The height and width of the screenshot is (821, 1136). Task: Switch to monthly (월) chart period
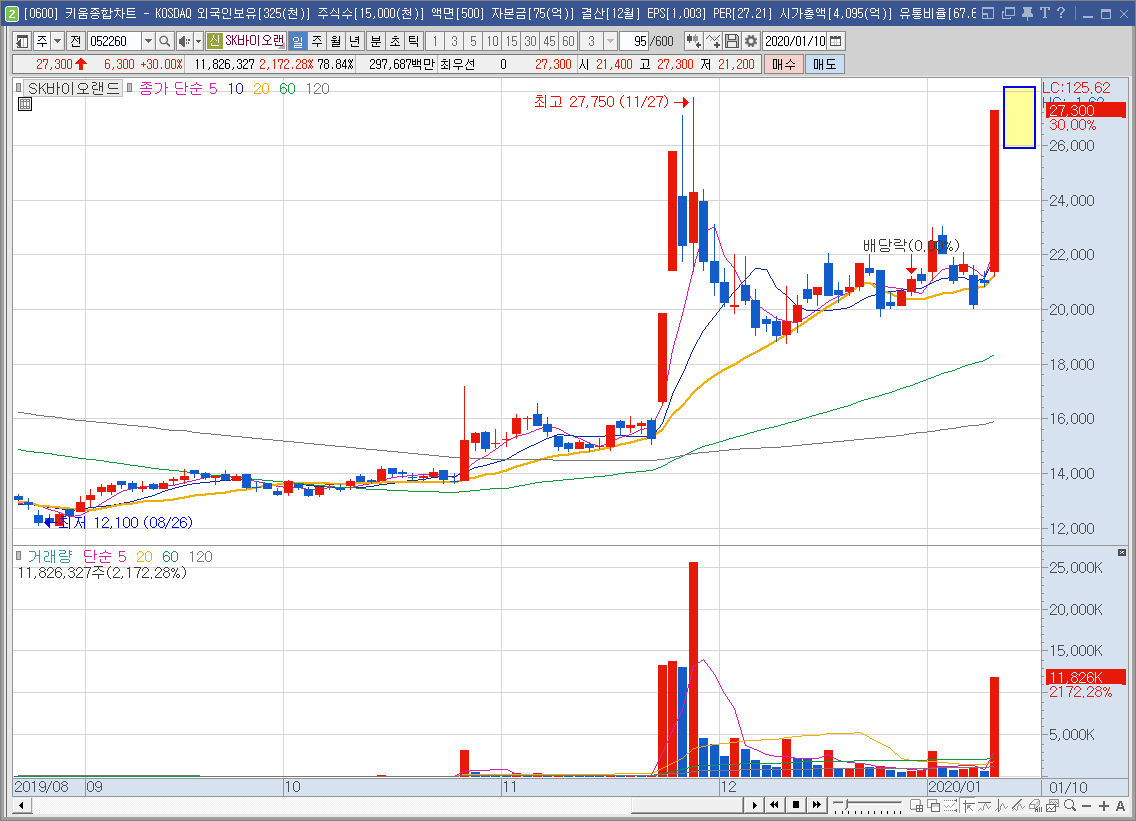pyautogui.click(x=335, y=41)
